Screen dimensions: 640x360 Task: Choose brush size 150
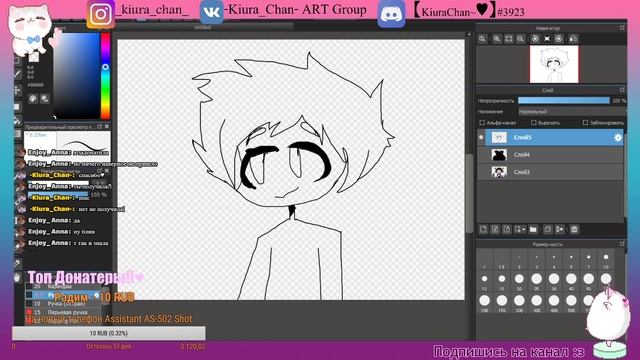point(502,303)
